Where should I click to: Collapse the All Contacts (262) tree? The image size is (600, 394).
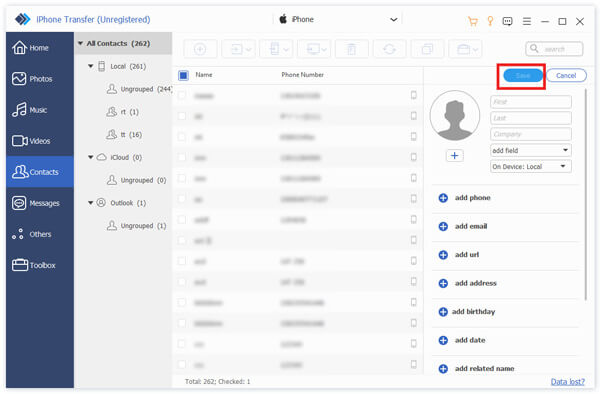[x=80, y=44]
